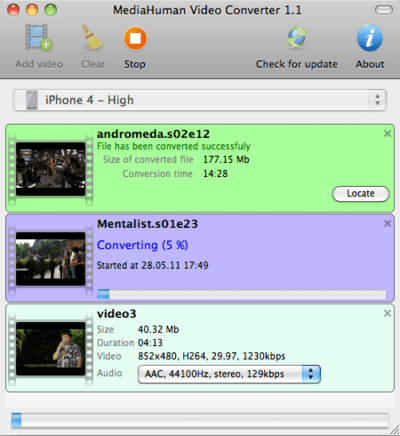The image size is (400, 436).
Task: Click the window resize grip corner
Action: [394, 430]
